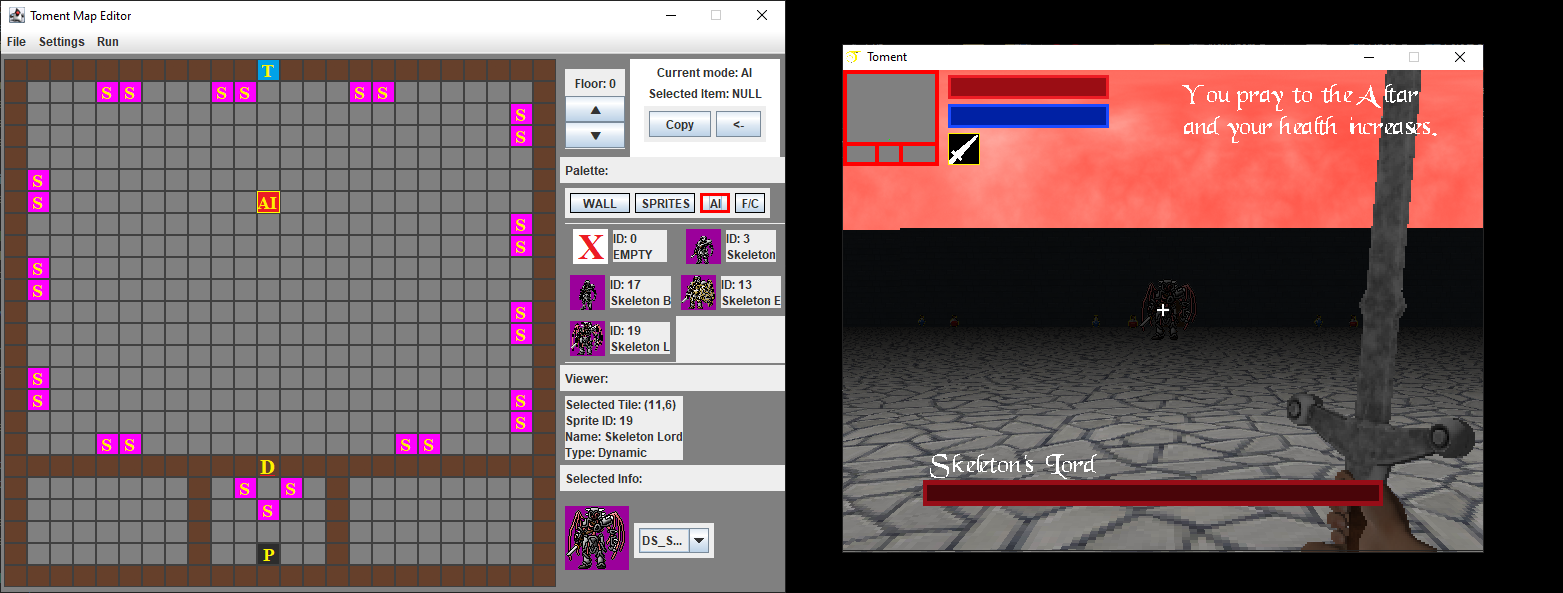Viewport: 1563px width, 593px height.
Task: Switch palette to AI mode
Action: point(715,203)
